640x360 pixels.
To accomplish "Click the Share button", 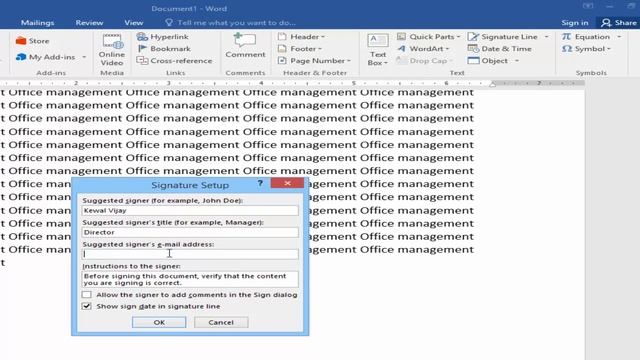I will pyautogui.click(x=618, y=22).
